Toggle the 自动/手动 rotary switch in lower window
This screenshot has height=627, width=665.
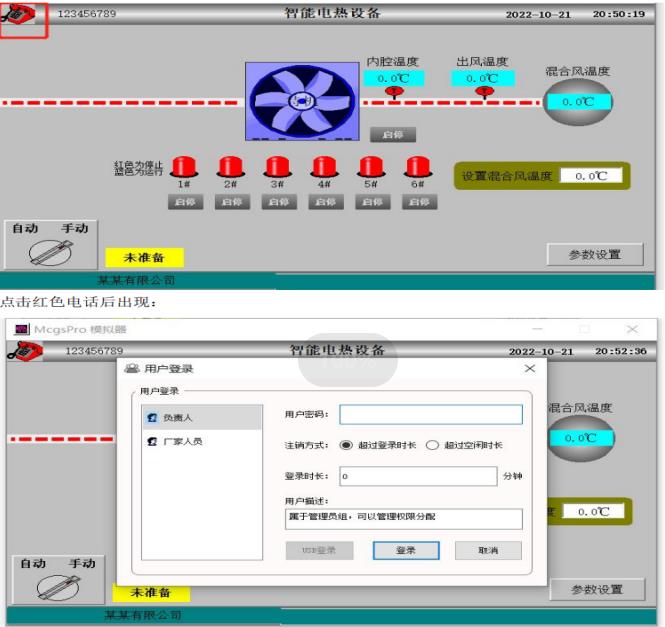point(58,588)
